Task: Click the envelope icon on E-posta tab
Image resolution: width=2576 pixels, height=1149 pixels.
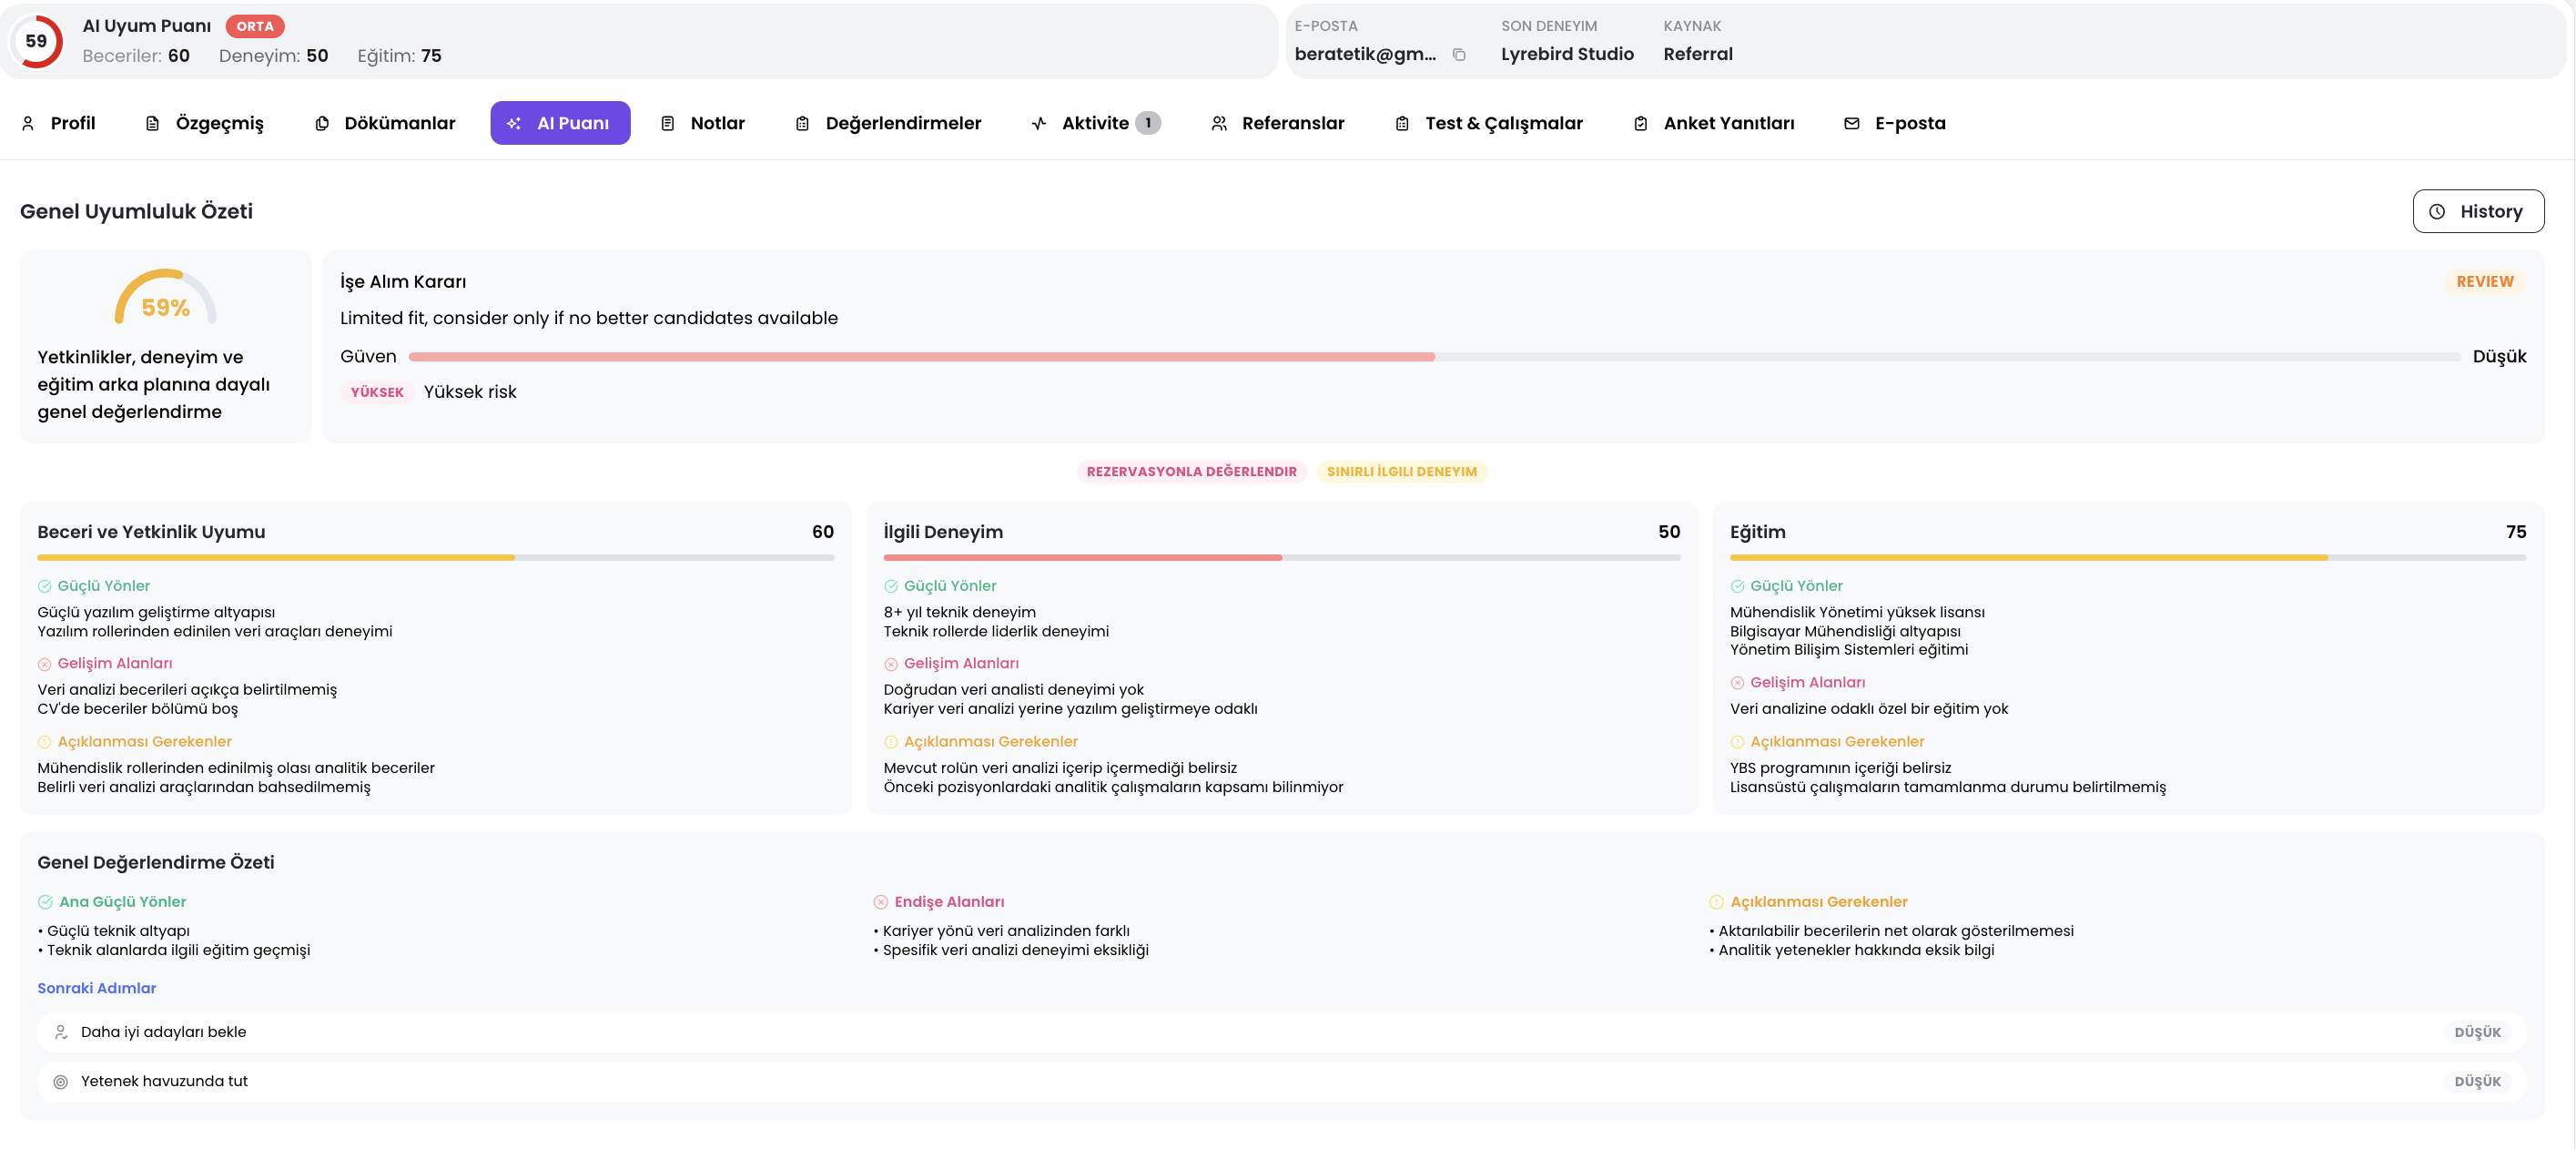Action: click(1851, 123)
